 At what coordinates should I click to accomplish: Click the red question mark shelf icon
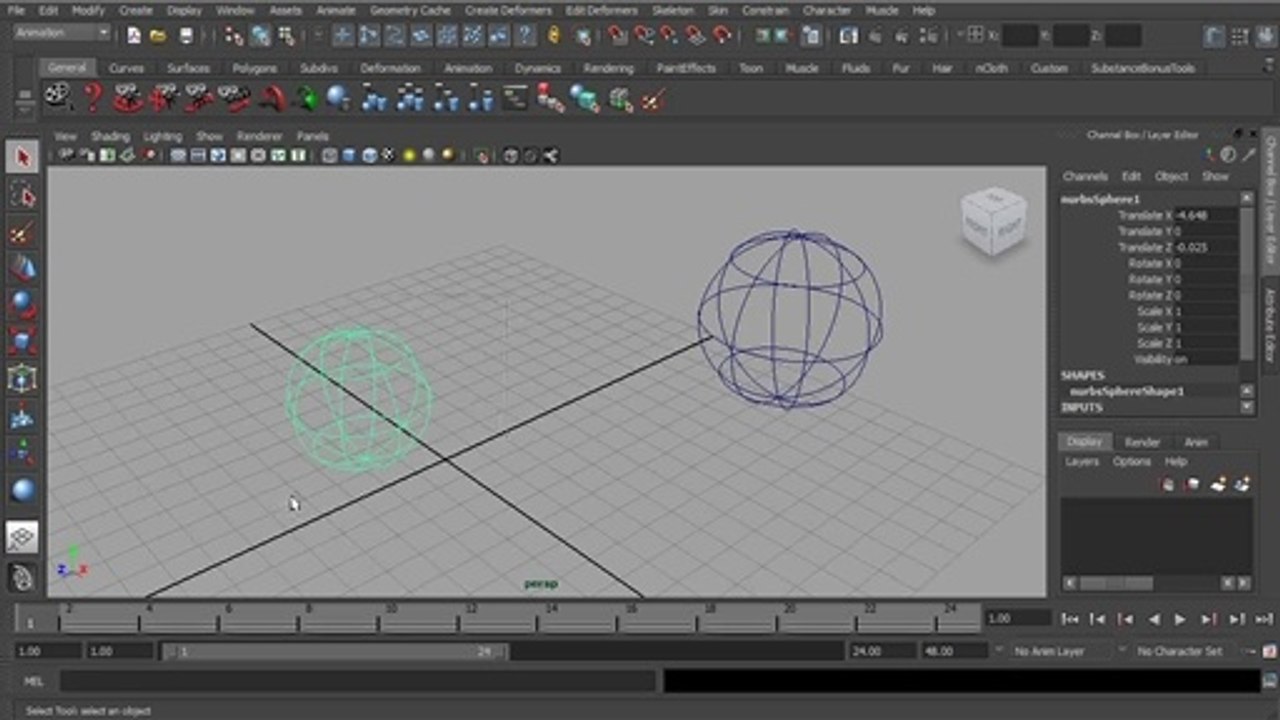pos(93,98)
